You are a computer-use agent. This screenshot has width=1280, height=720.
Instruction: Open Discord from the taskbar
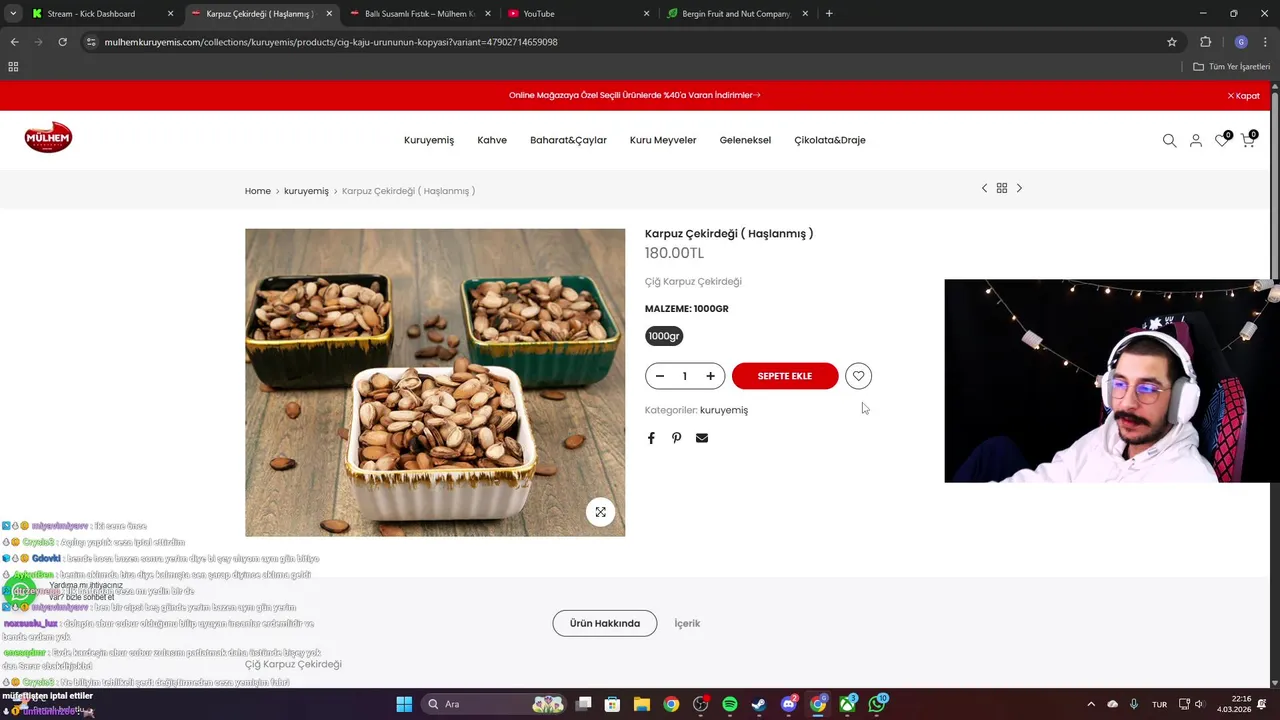coord(789,704)
